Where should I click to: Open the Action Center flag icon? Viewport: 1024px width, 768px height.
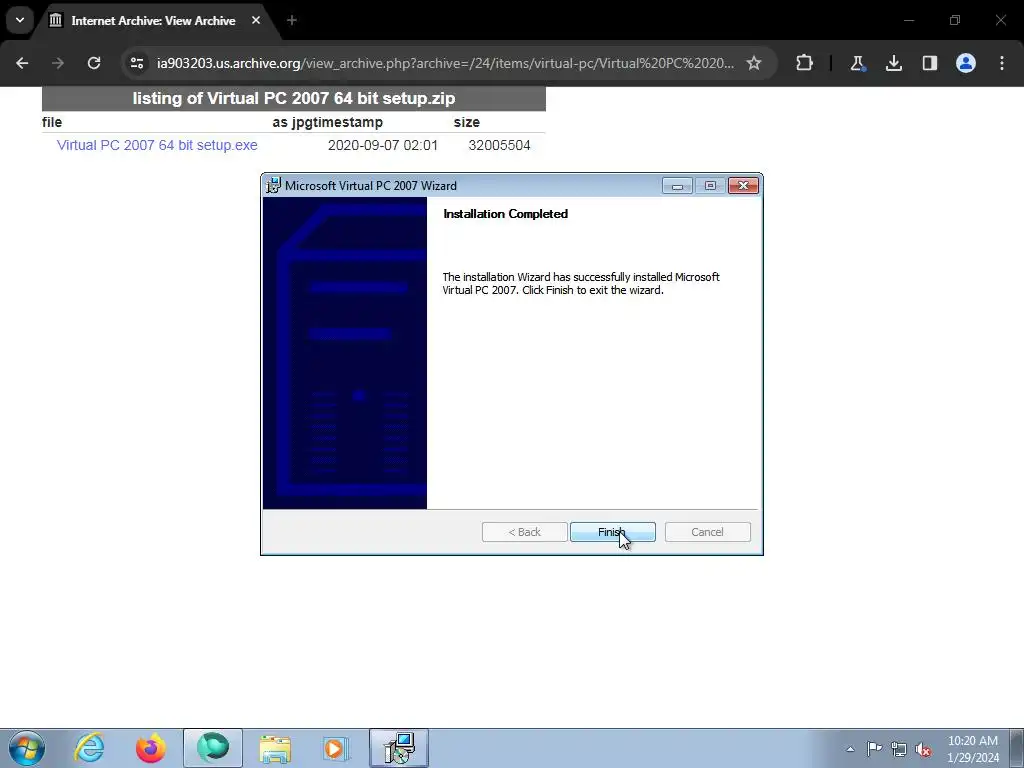point(874,749)
